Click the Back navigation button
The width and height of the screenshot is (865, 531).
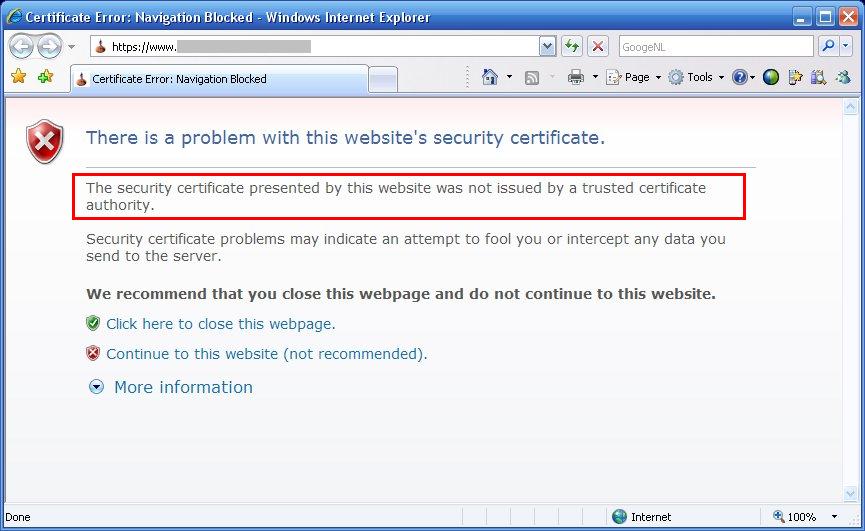[x=22, y=46]
